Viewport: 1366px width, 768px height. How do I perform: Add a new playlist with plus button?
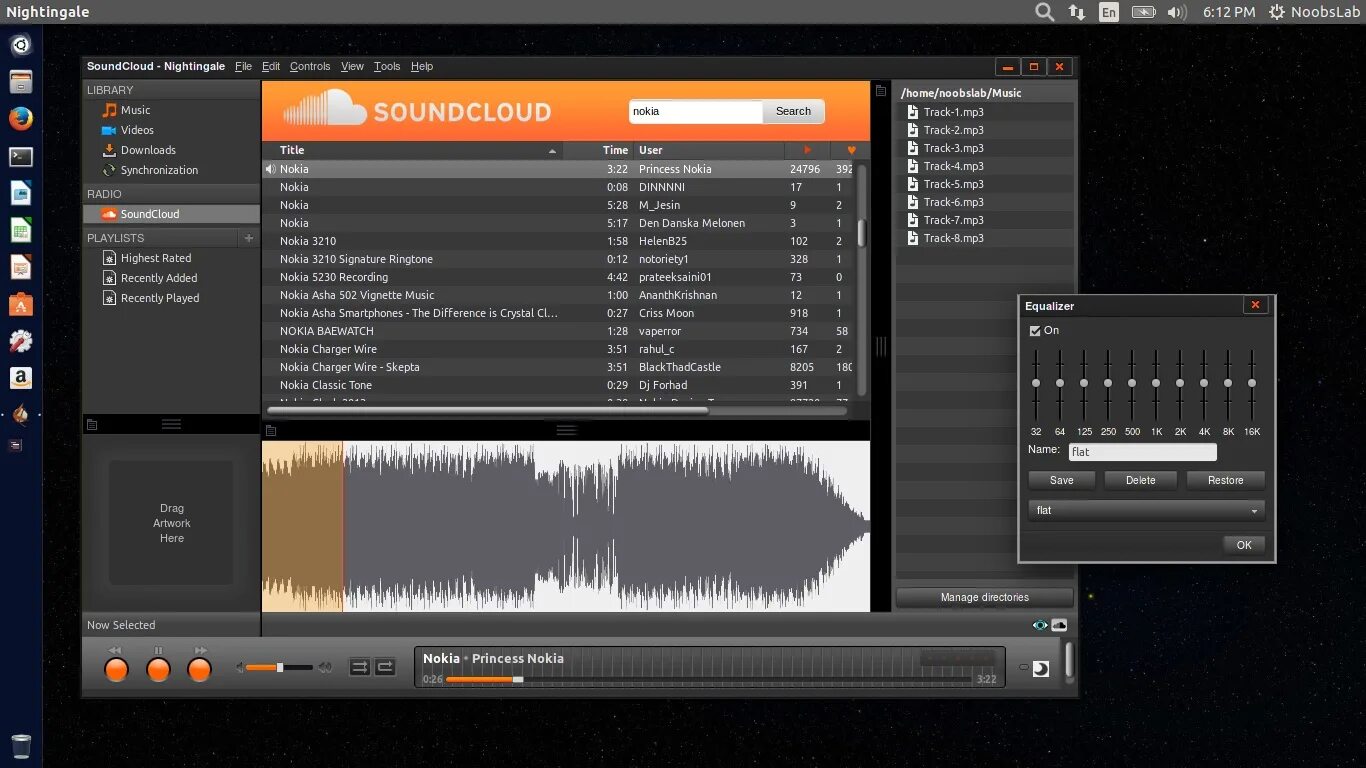[x=249, y=238]
